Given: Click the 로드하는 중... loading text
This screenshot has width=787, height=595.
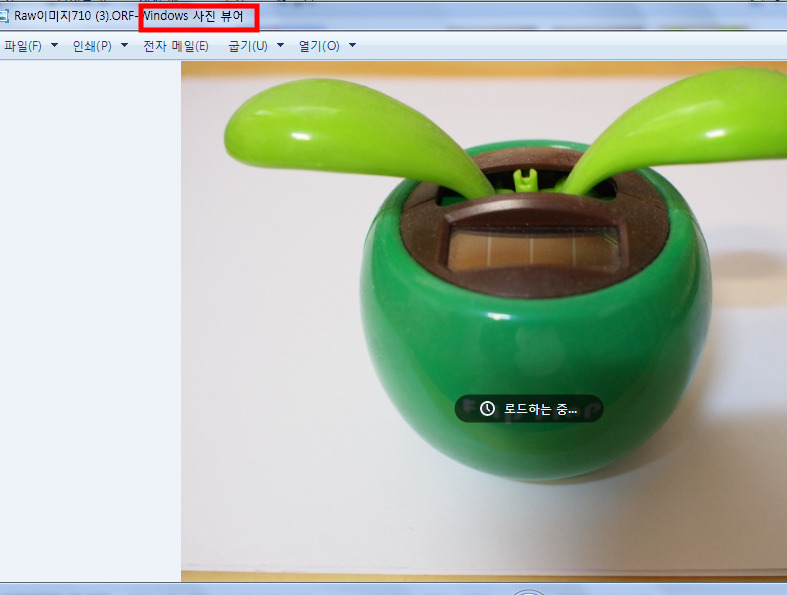Looking at the screenshot, I should click(x=540, y=408).
